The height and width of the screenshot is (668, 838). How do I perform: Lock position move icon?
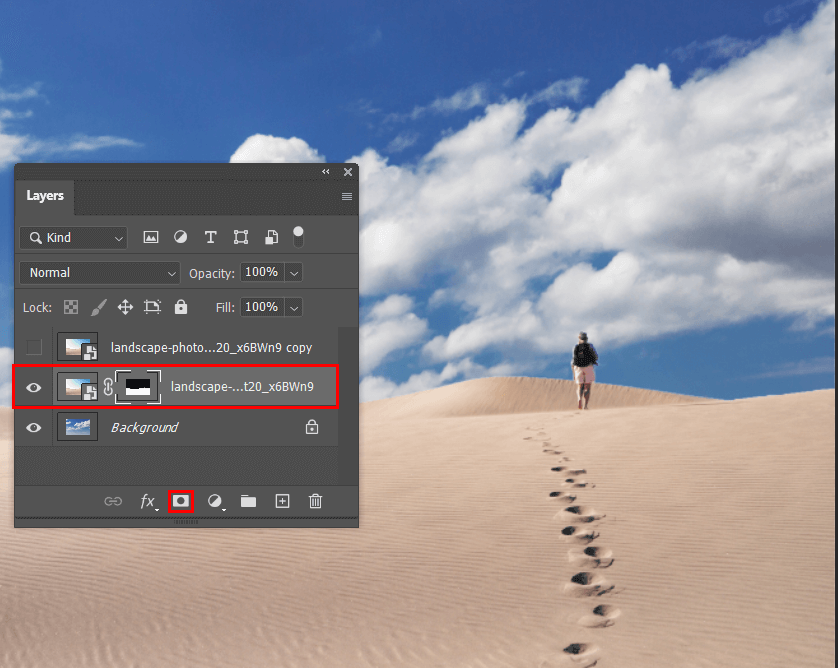[125, 307]
